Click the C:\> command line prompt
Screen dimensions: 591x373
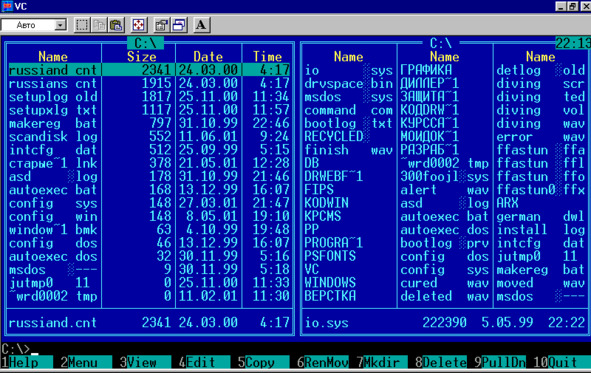pos(15,349)
